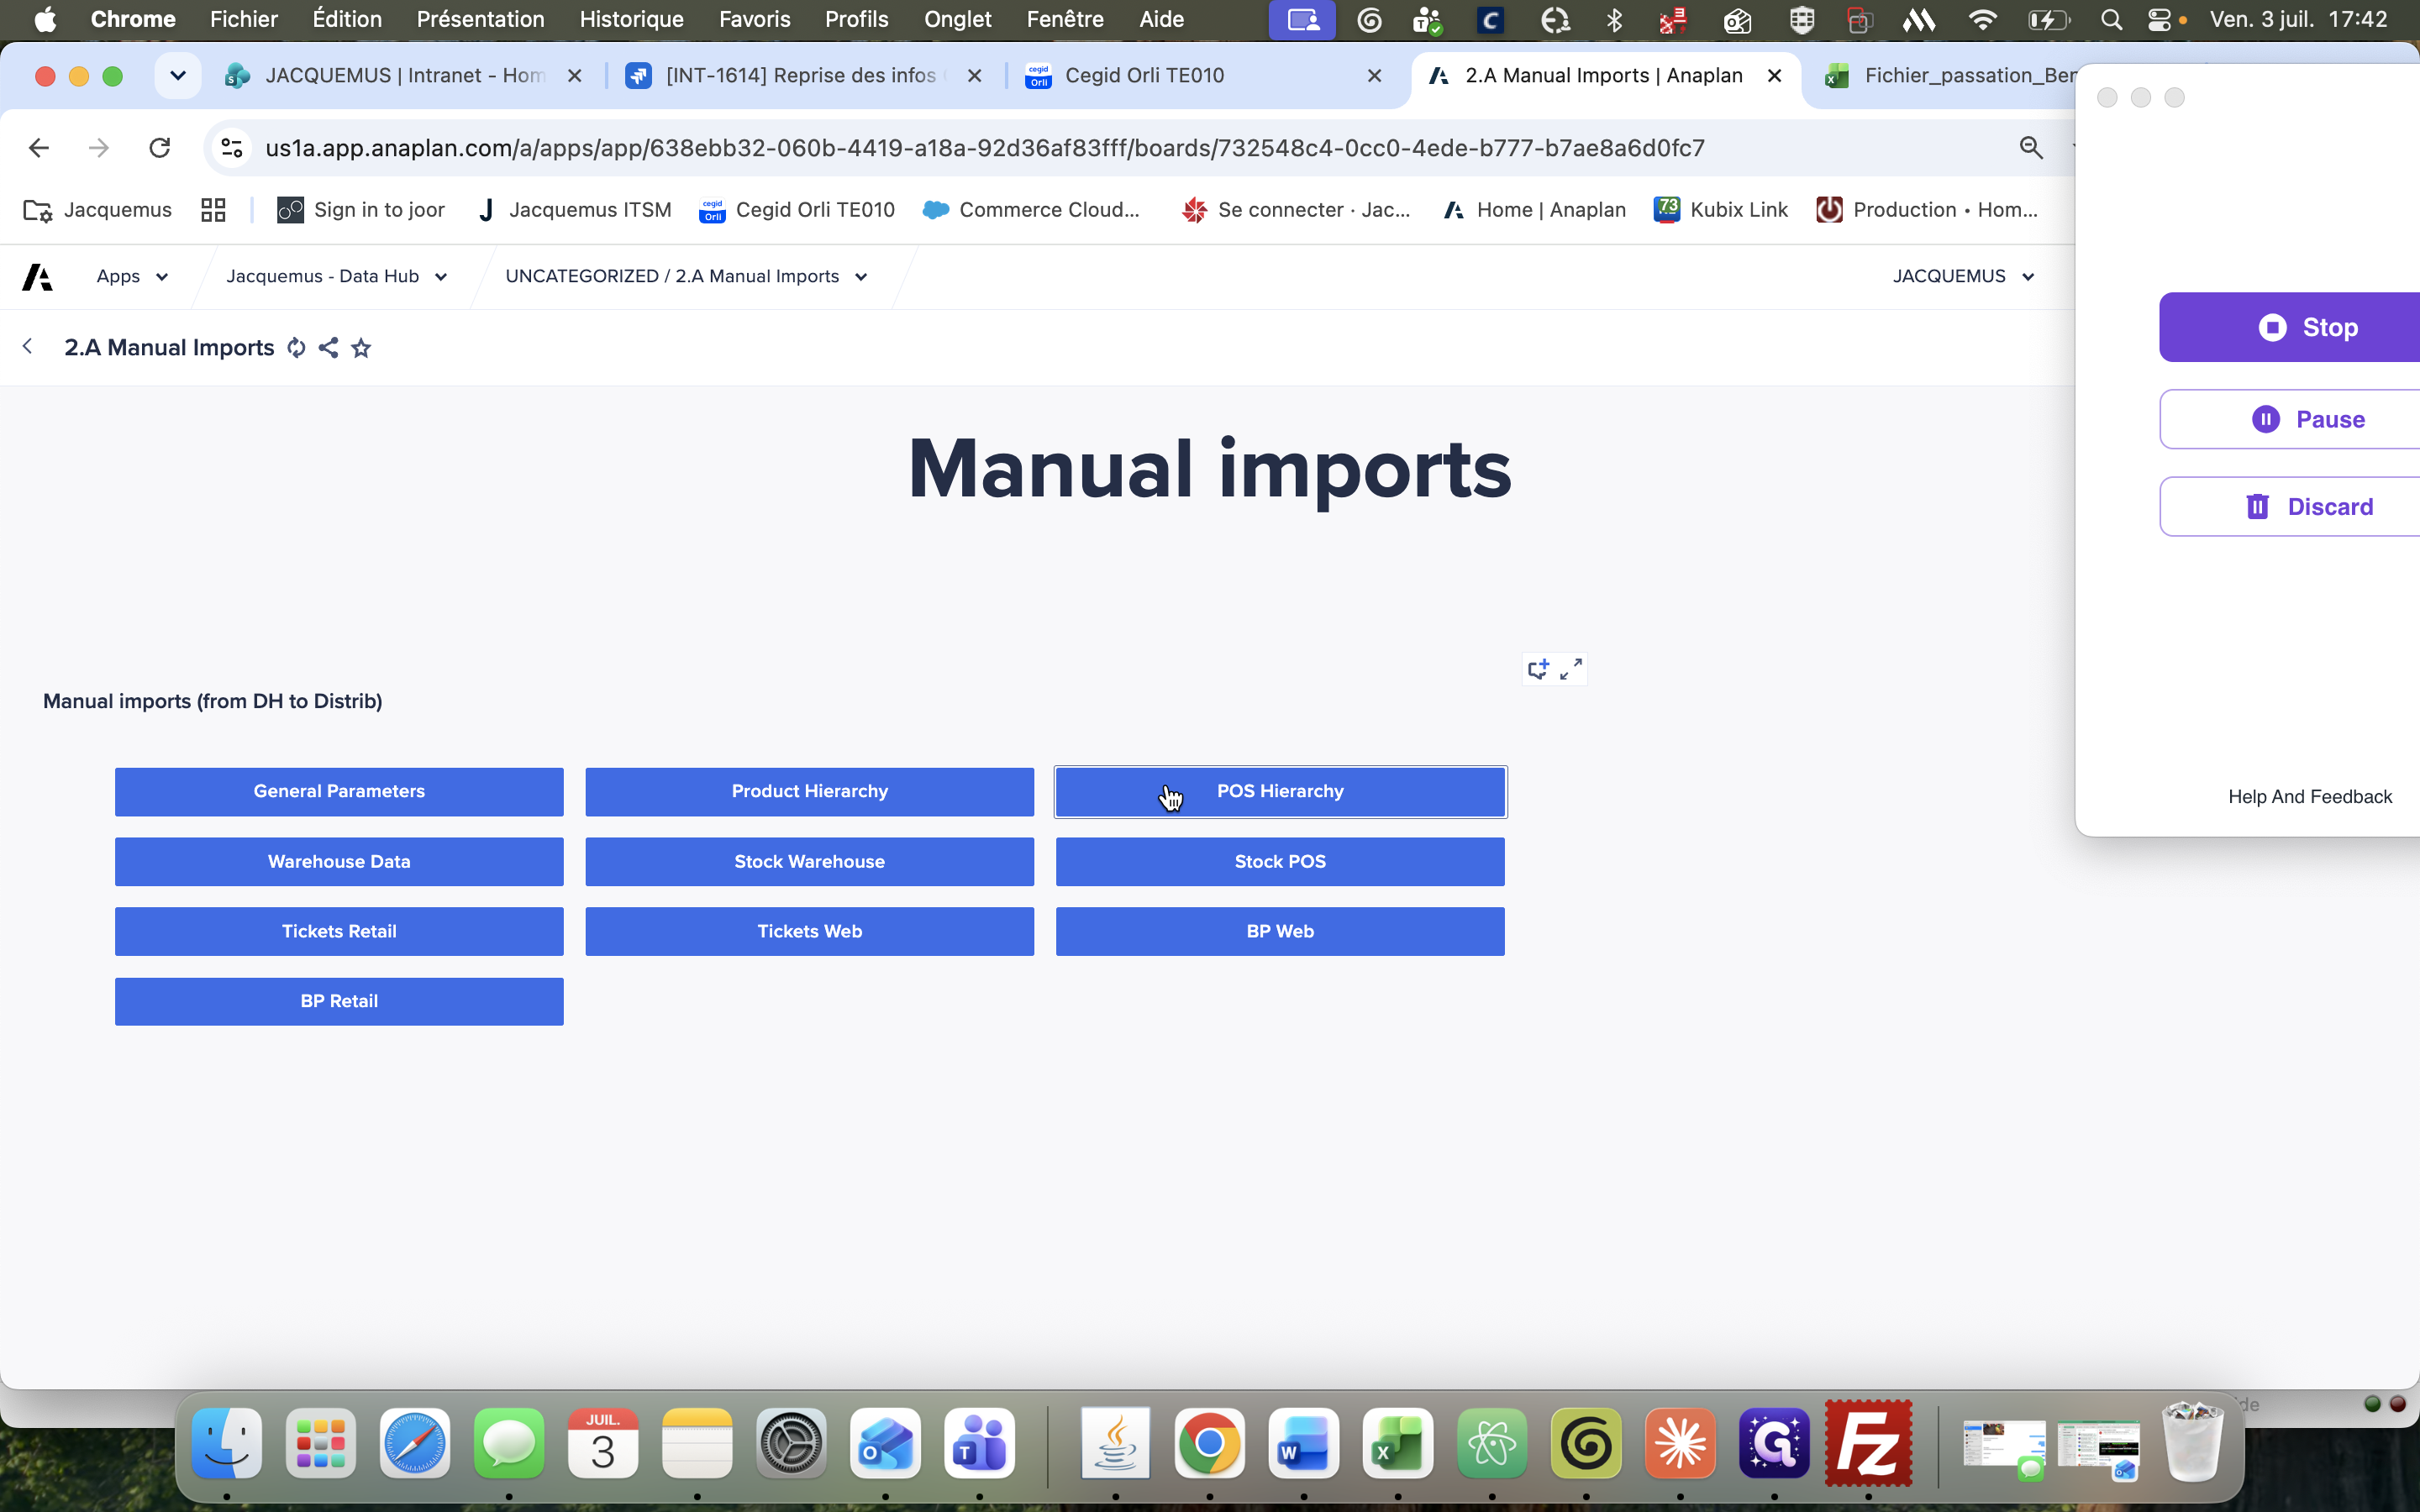2420x1512 pixels.
Task: Click the add comment icon above the buttons
Action: 1539,669
